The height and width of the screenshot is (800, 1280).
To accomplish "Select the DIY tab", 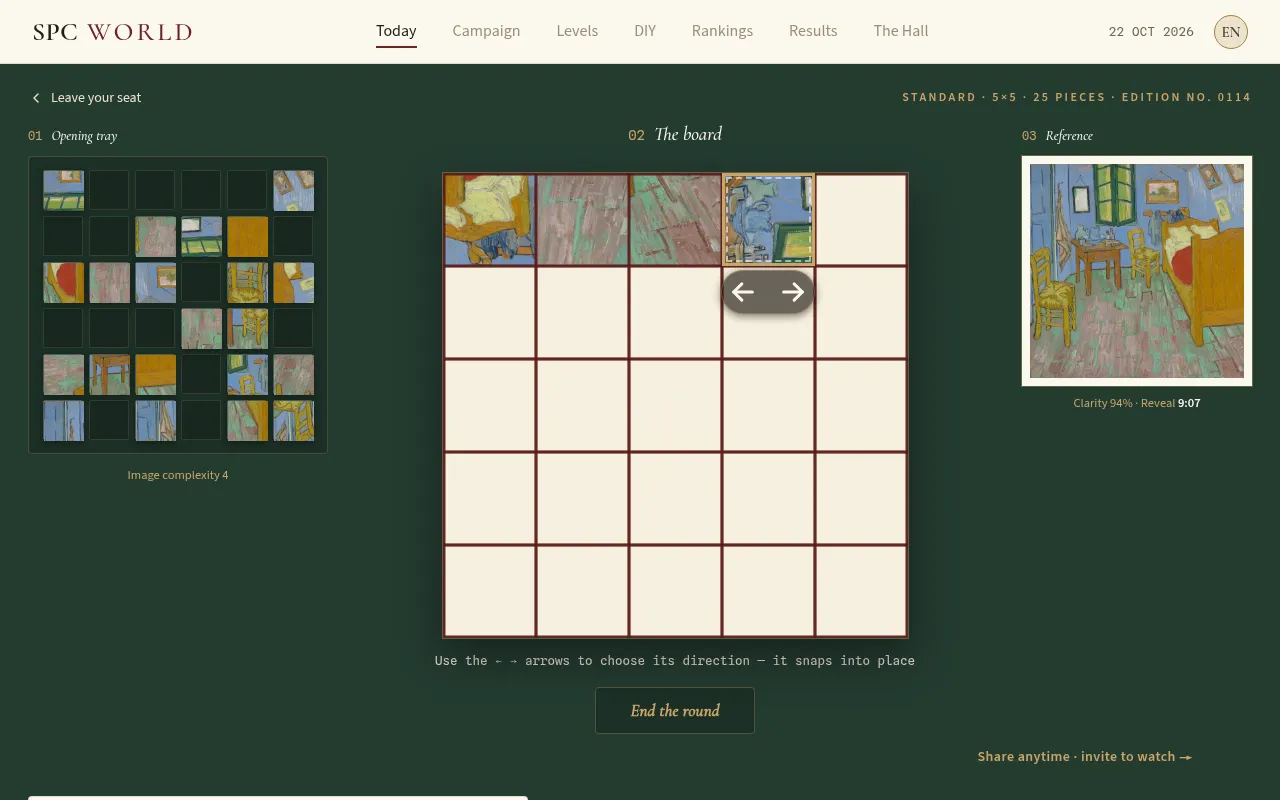I will (645, 31).
